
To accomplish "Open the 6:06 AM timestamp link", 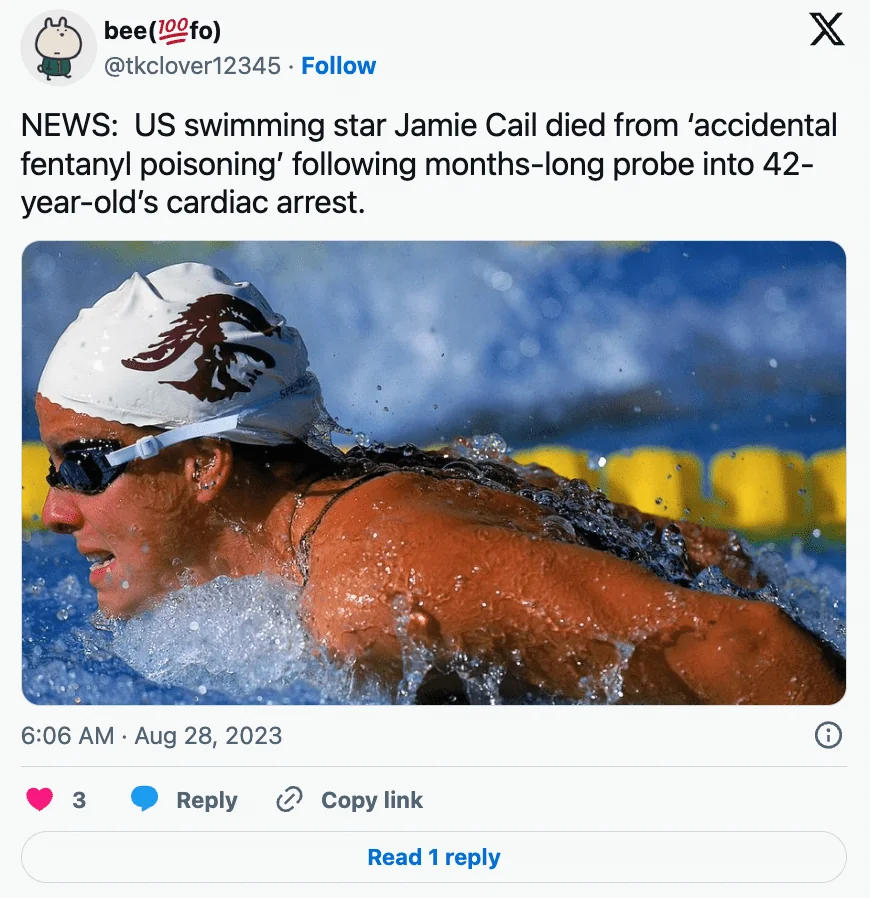I will click(x=67, y=736).
